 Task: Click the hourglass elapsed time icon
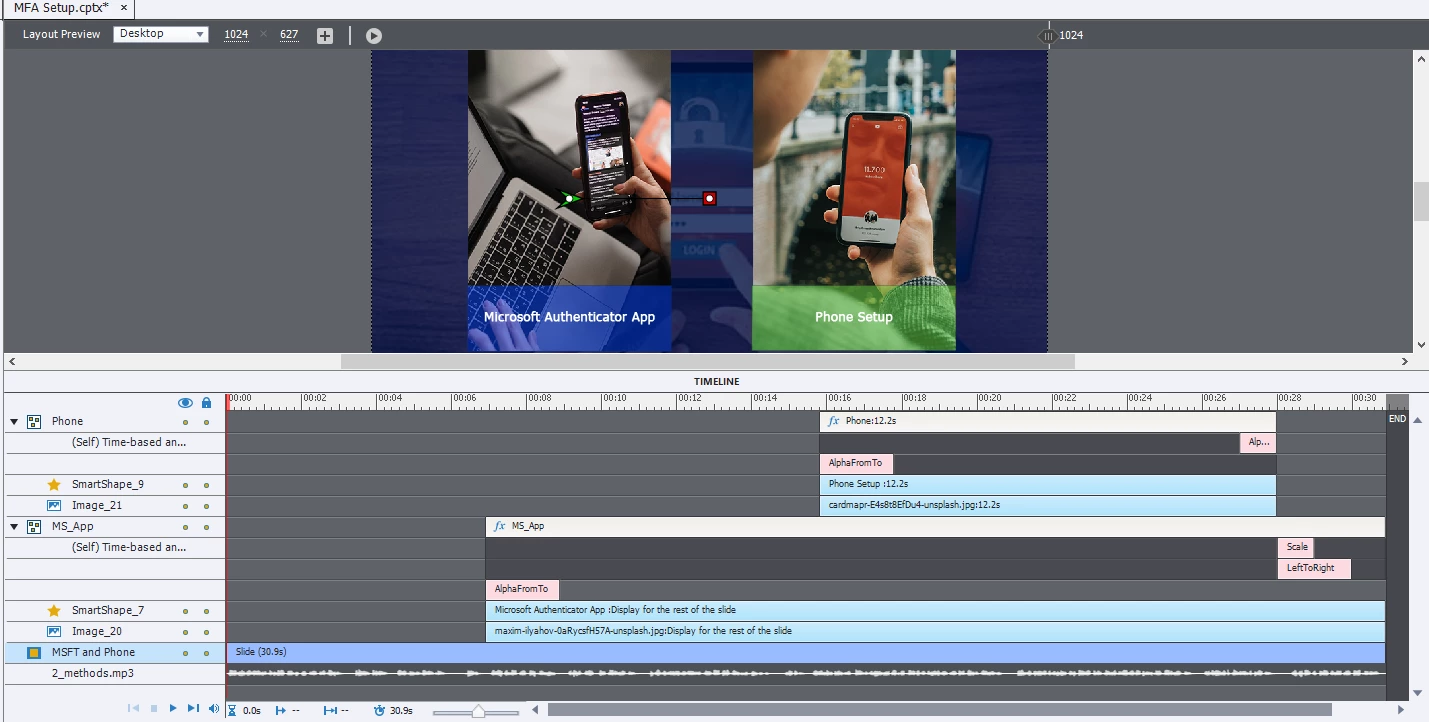pyautogui.click(x=232, y=710)
